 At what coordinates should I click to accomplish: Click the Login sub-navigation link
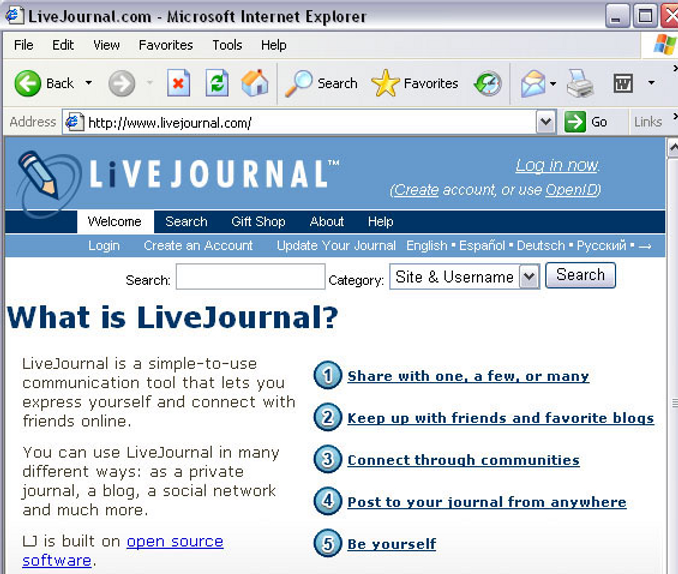click(104, 246)
